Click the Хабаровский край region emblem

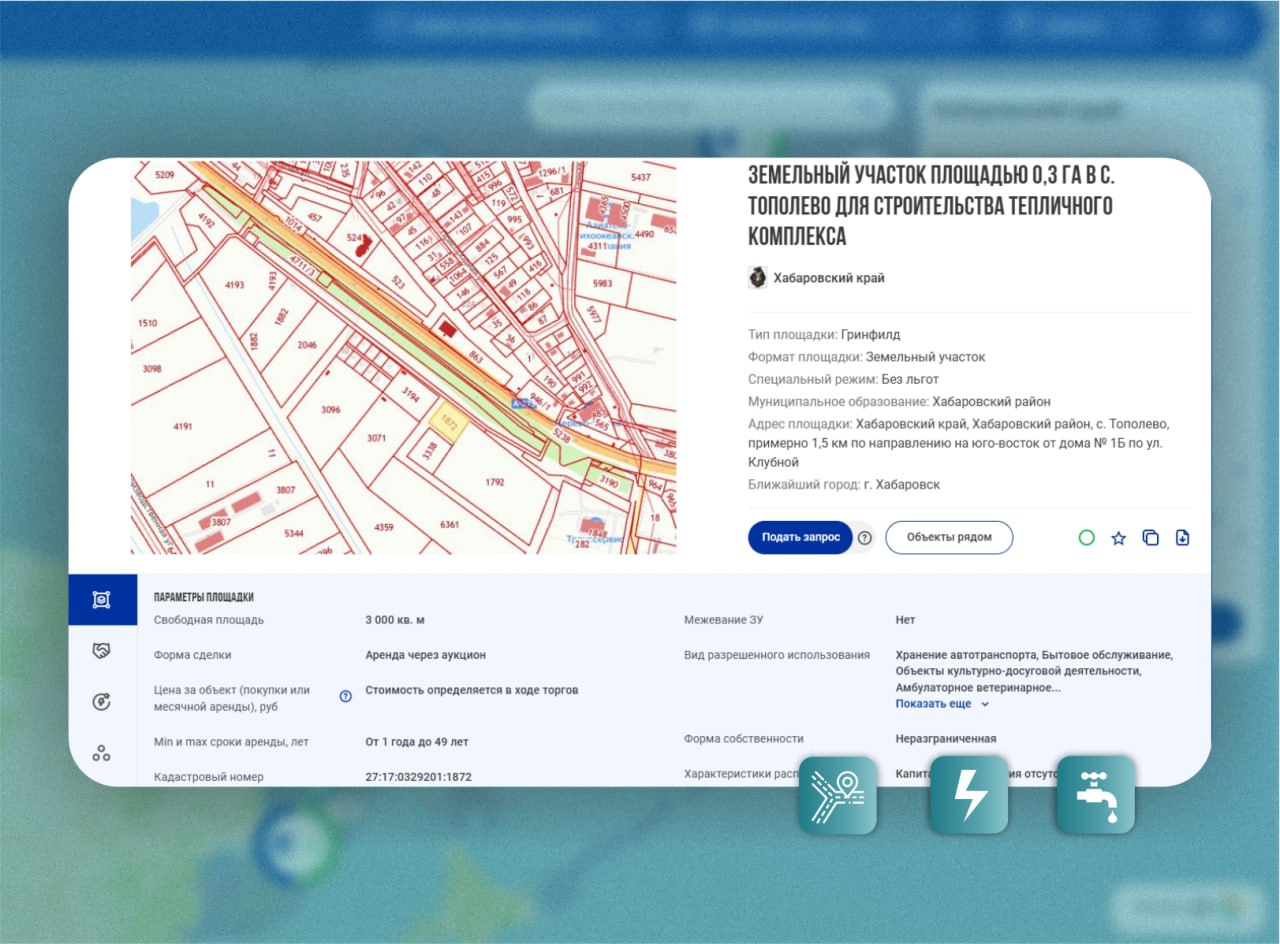[x=758, y=278]
